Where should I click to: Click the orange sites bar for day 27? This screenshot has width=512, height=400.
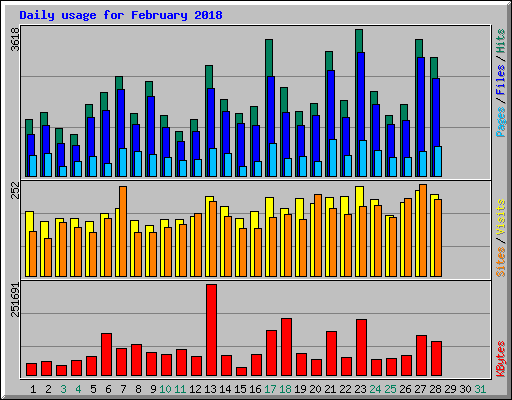(x=423, y=230)
